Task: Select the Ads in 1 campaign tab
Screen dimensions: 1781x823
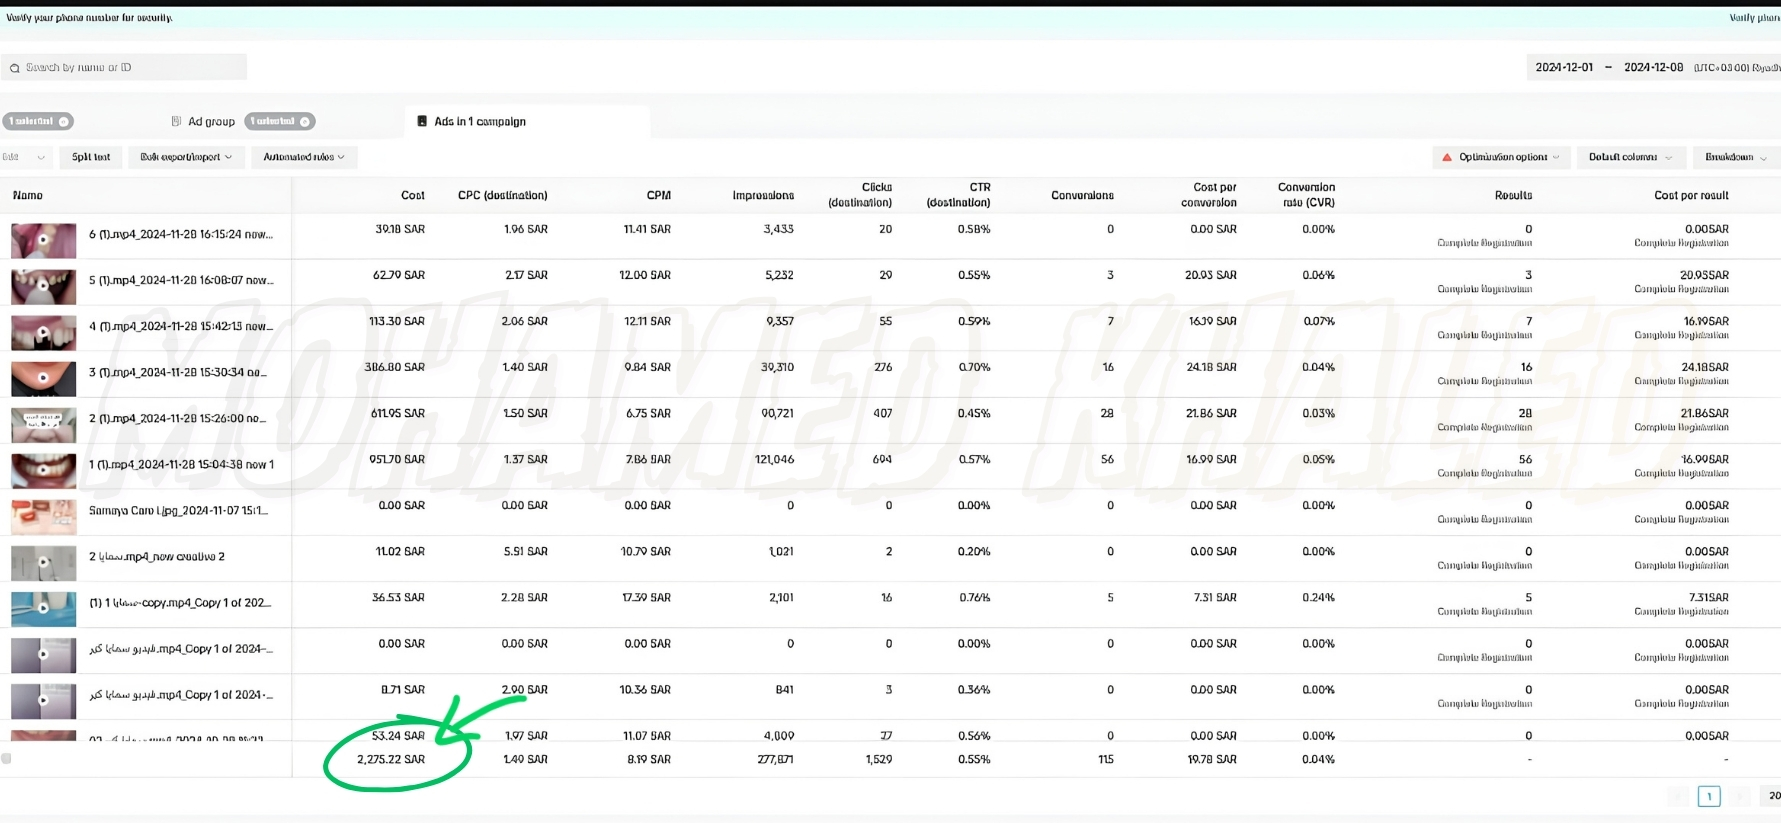Action: click(x=527, y=122)
